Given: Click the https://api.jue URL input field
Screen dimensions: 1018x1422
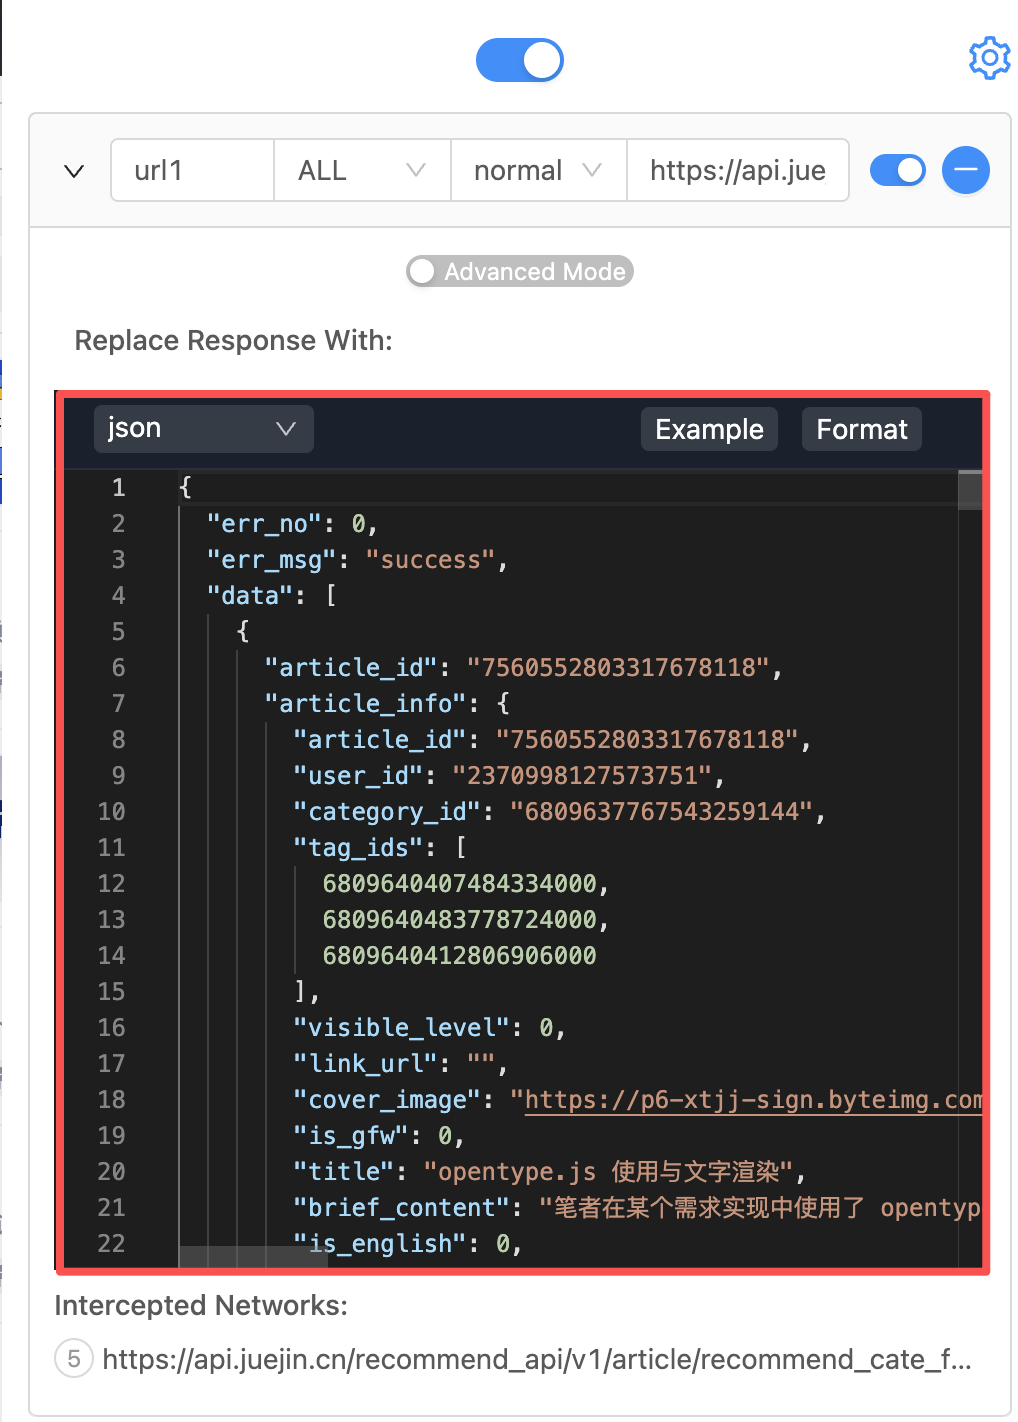Looking at the screenshot, I should 738,171.
